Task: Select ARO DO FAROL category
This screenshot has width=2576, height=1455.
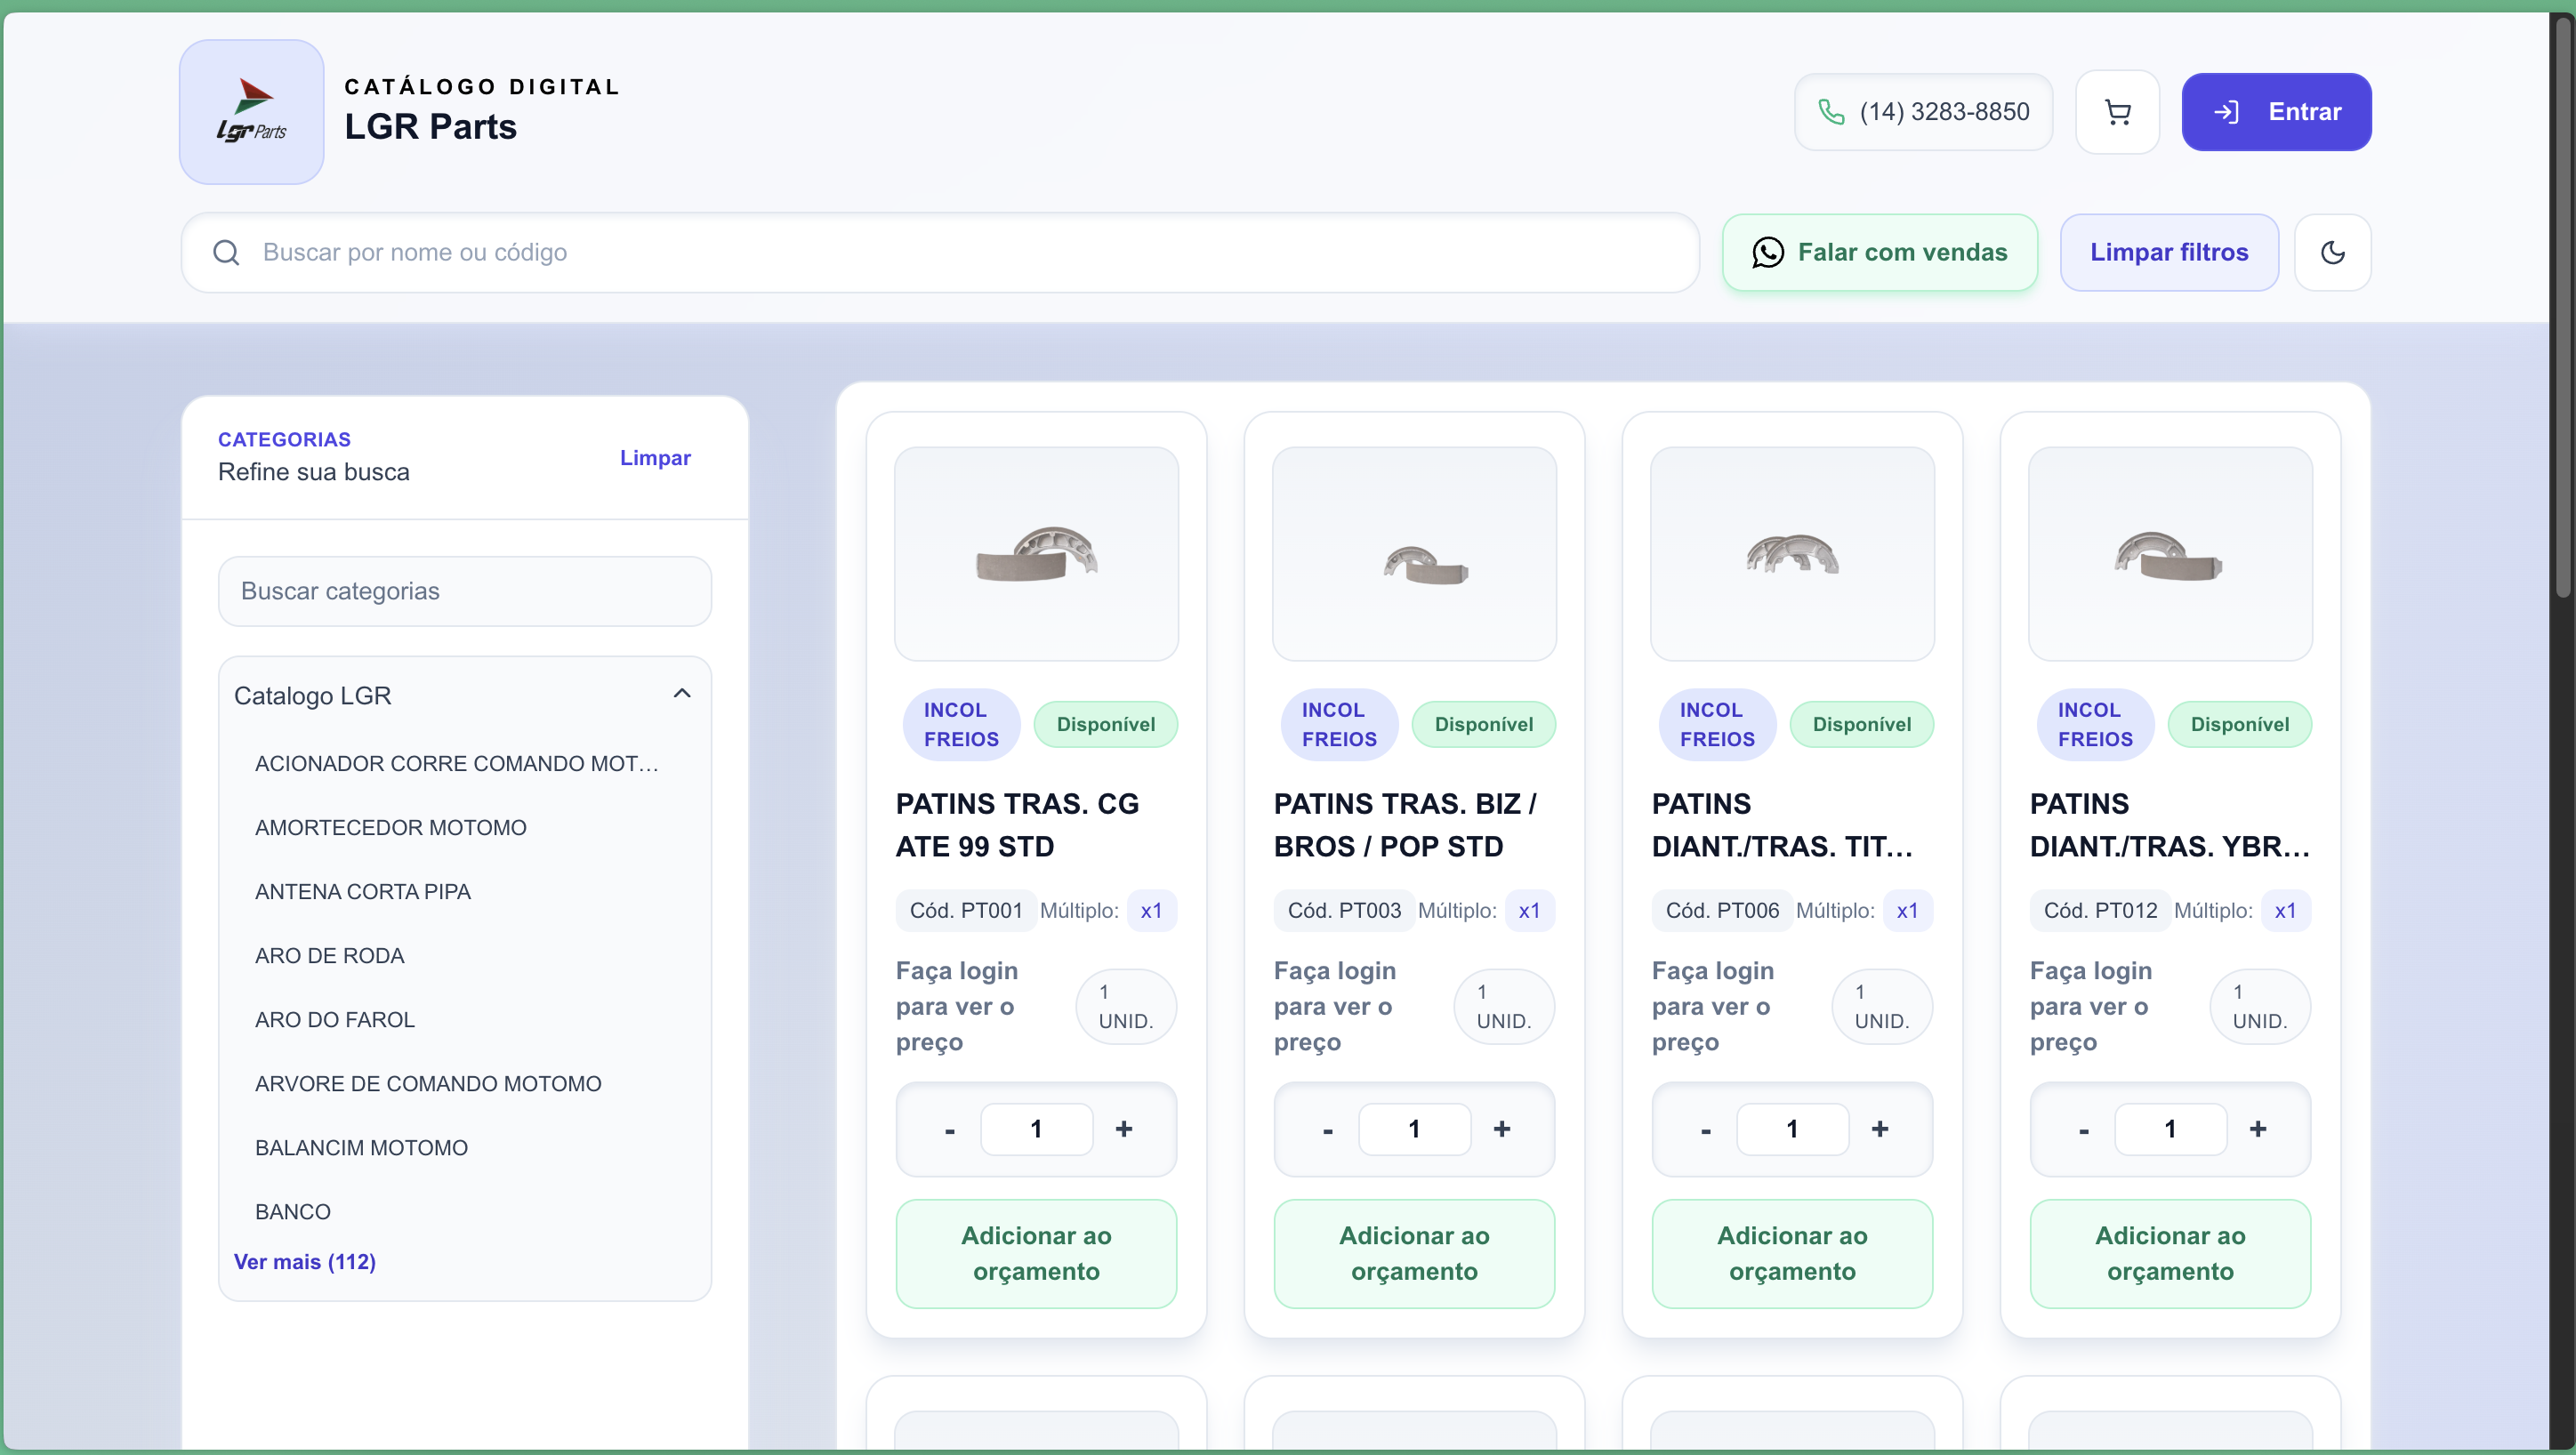Action: [x=334, y=1020]
